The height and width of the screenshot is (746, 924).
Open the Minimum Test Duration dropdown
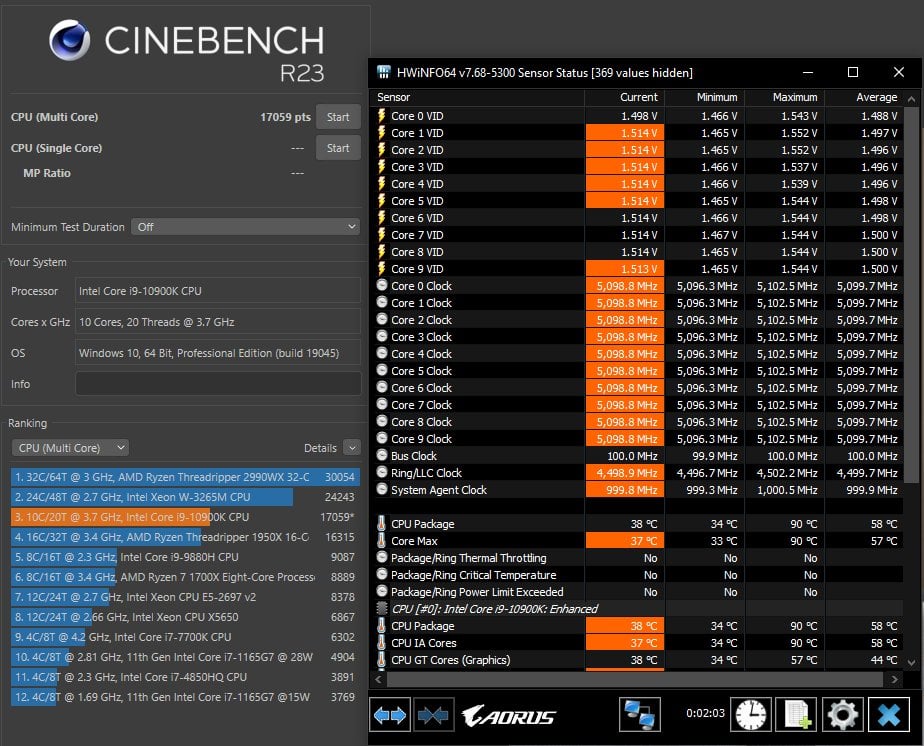[246, 227]
